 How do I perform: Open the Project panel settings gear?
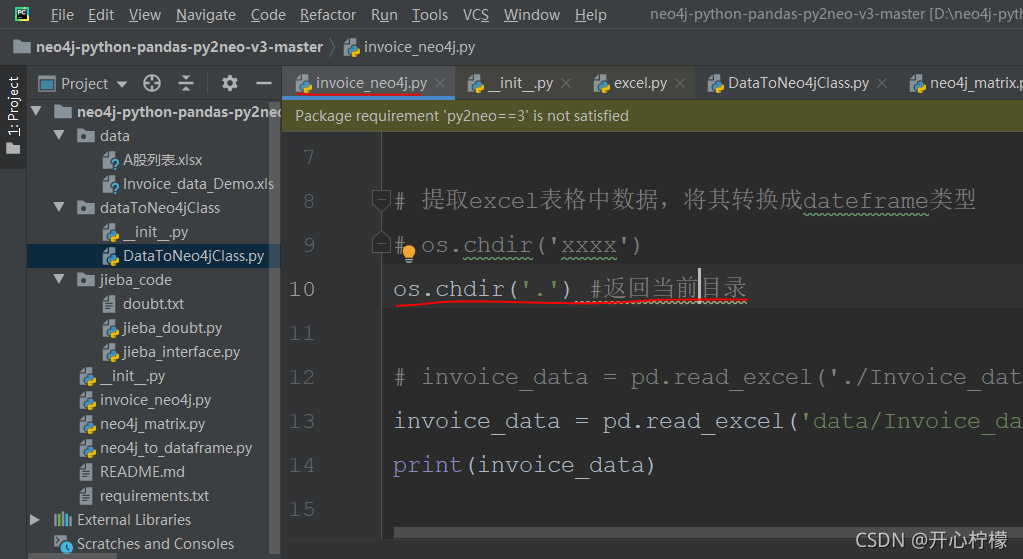point(230,83)
